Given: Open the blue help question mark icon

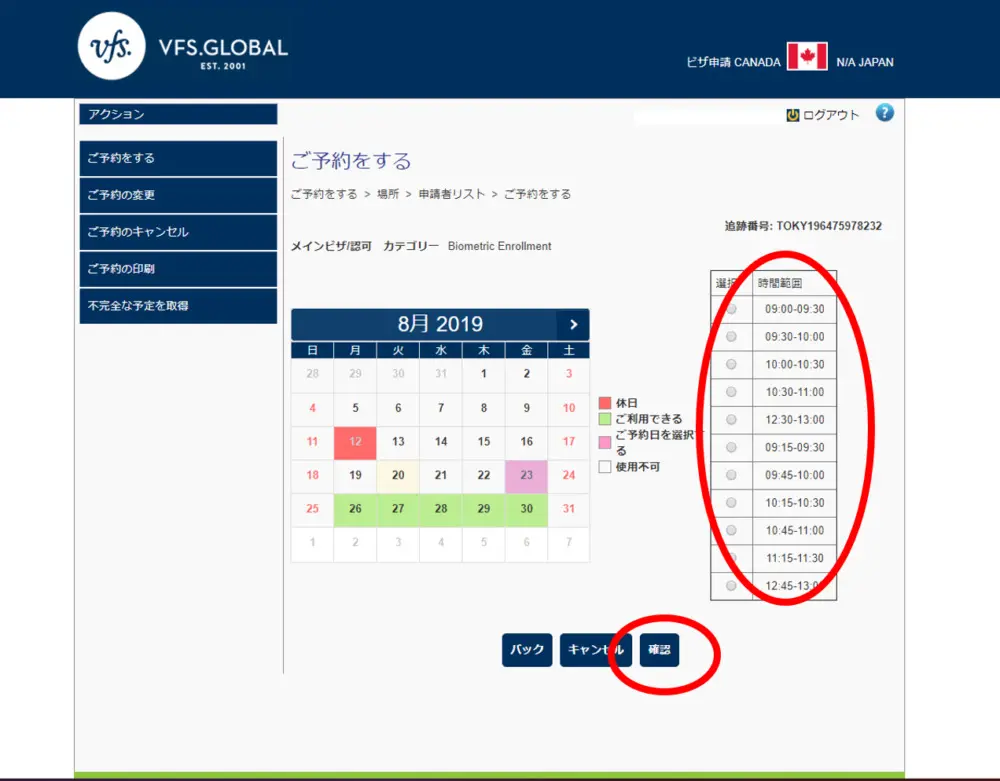Looking at the screenshot, I should tap(884, 113).
